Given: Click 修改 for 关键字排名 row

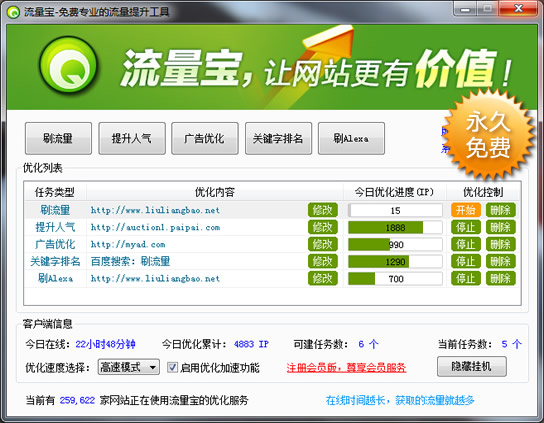Looking at the screenshot, I should 323,261.
